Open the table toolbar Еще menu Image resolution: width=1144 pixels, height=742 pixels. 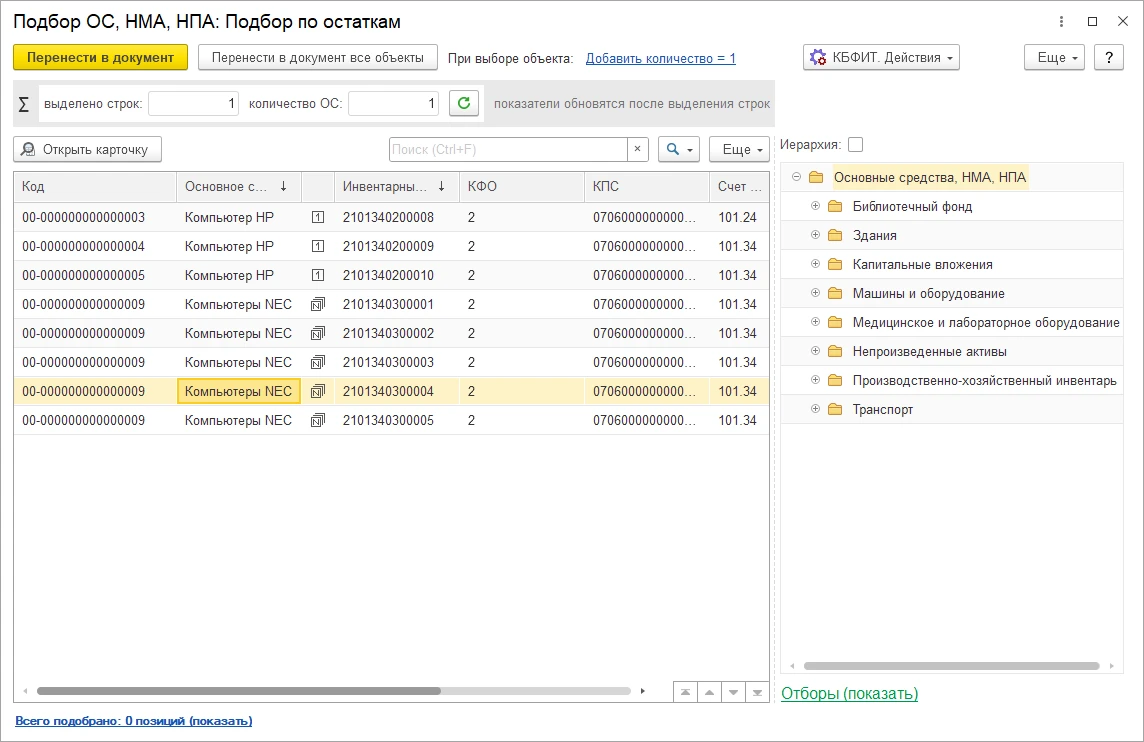740,149
